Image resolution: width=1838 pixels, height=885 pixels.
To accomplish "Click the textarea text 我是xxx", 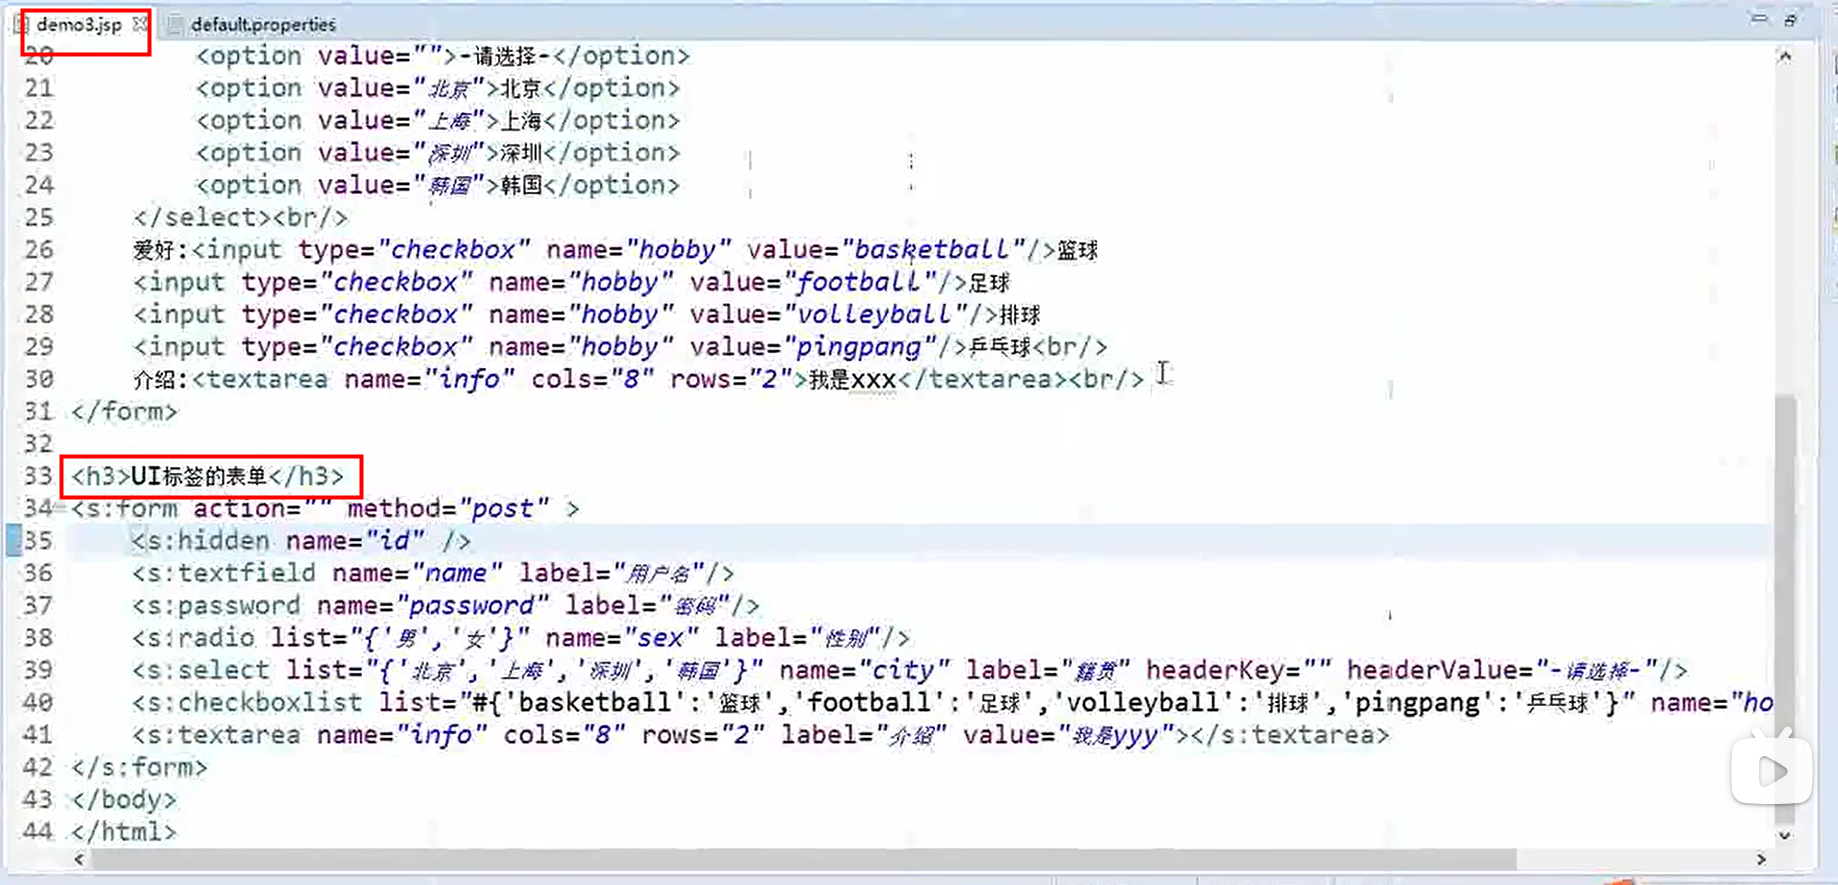I will pos(851,380).
